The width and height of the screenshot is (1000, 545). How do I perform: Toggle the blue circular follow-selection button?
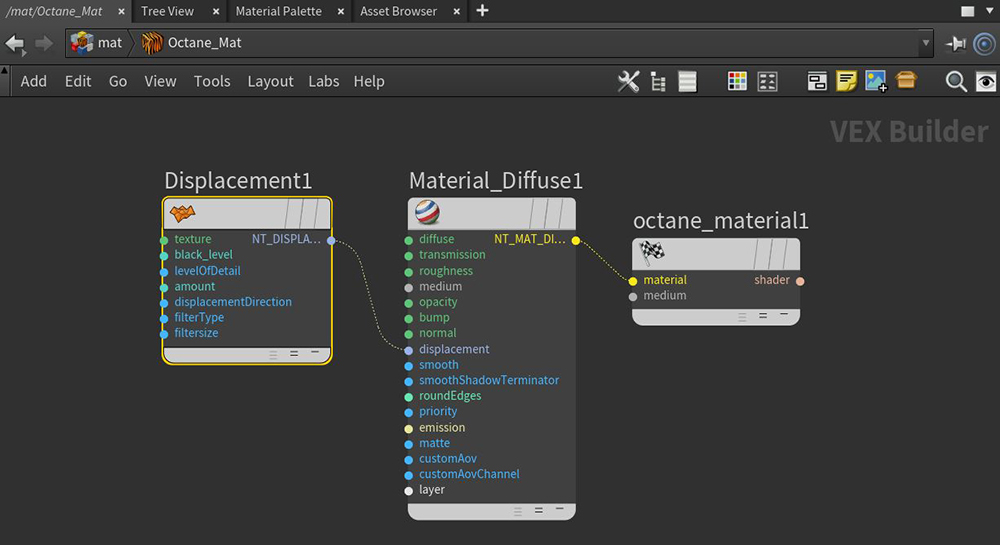coord(984,43)
